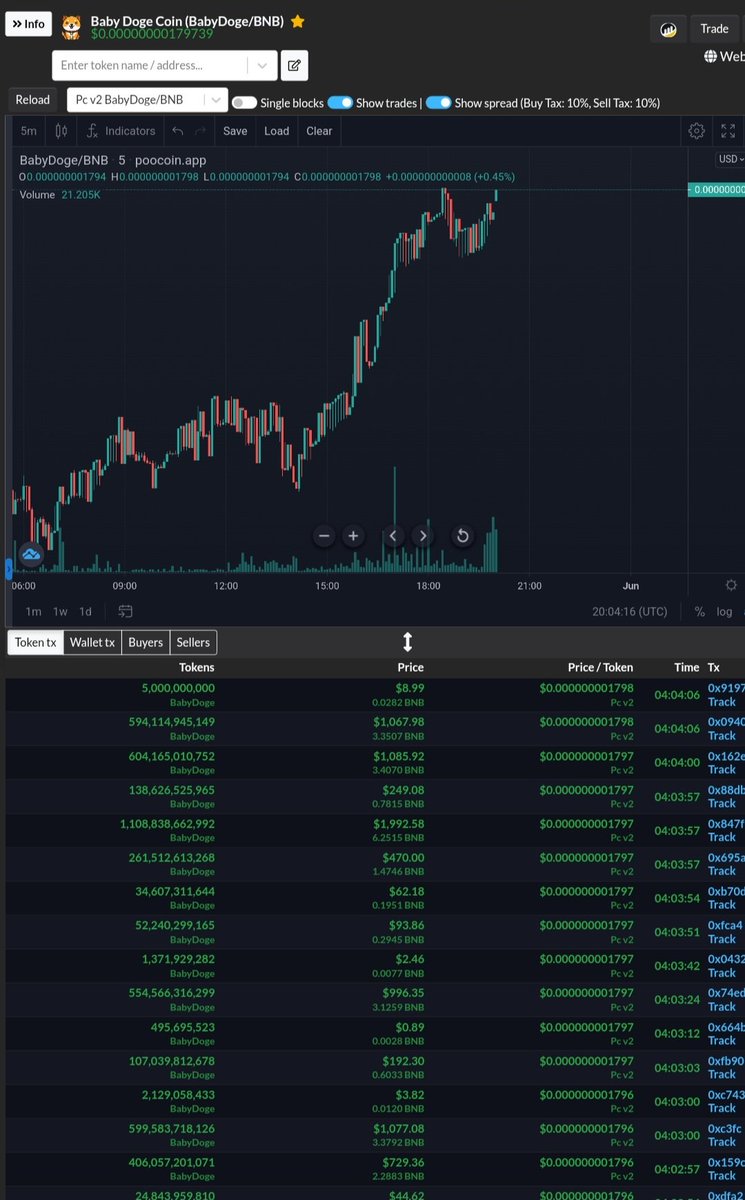The image size is (745, 1200).
Task: Click the Price / Token column header
Action: point(600,667)
